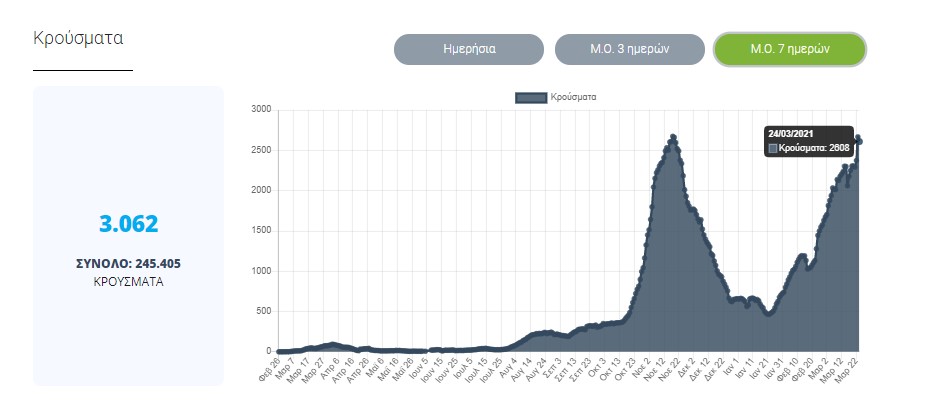Click the ΣΥΝΟΛΟ: 245.405 total text
This screenshot has height=417, width=927.
pyautogui.click(x=128, y=264)
